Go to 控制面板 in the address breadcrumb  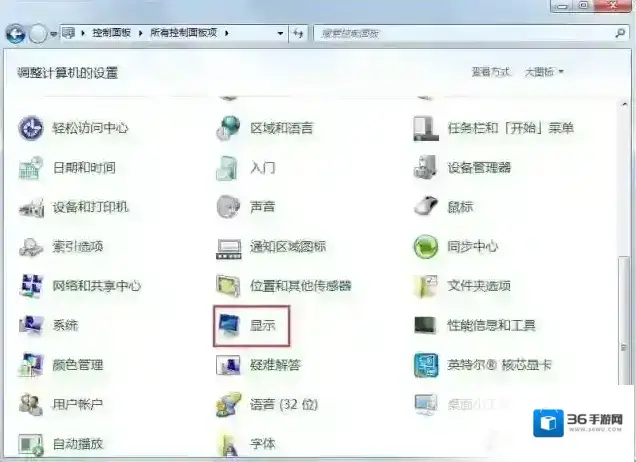tap(111, 33)
